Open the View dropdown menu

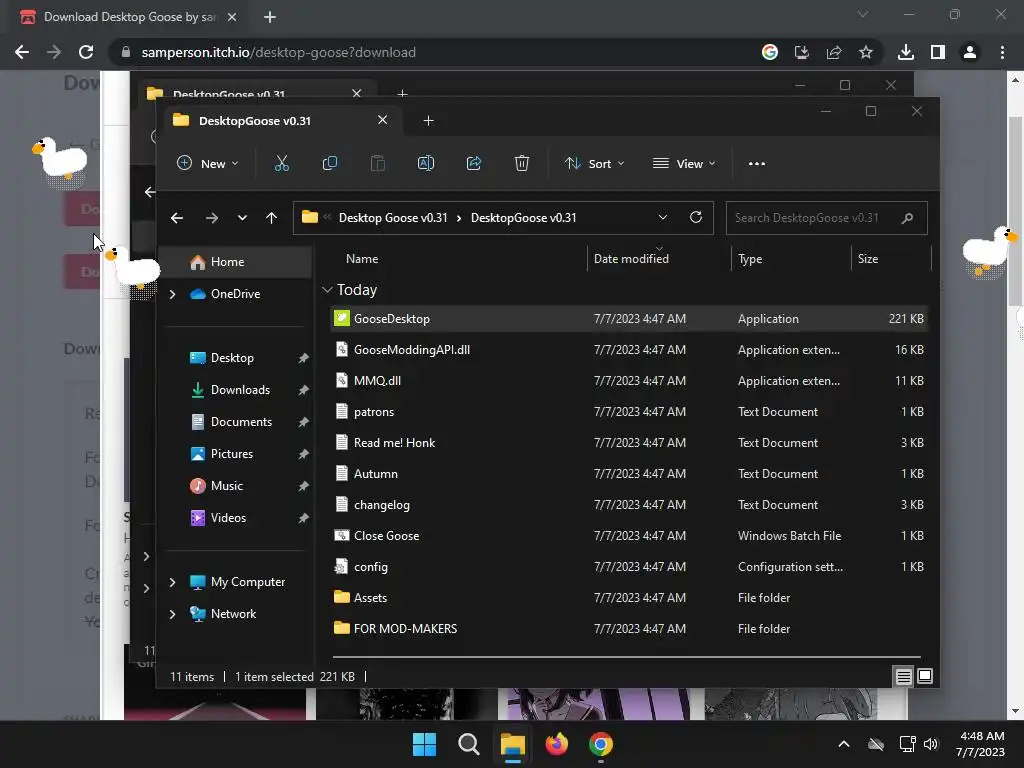coord(684,163)
